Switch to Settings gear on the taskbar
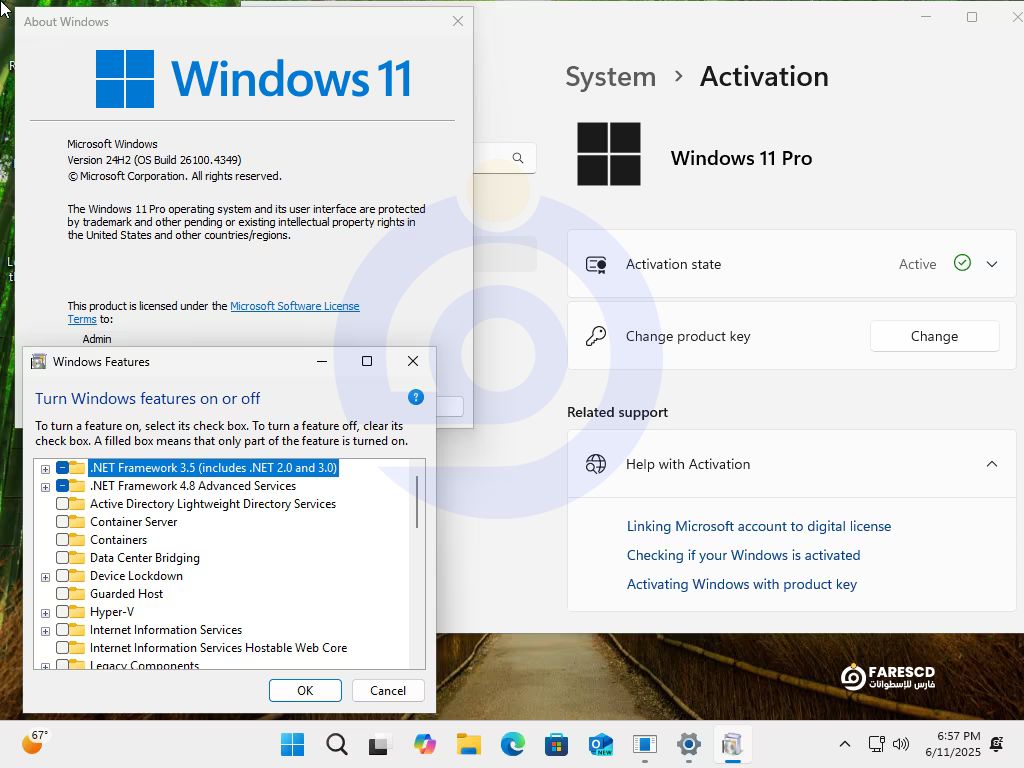Screen dimensions: 1024x768 688,744
